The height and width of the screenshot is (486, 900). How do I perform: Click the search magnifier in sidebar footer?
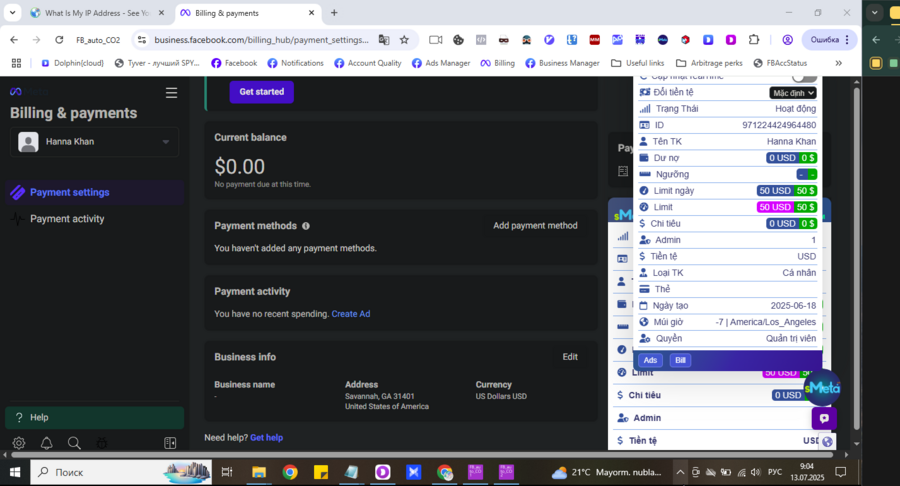(74, 443)
